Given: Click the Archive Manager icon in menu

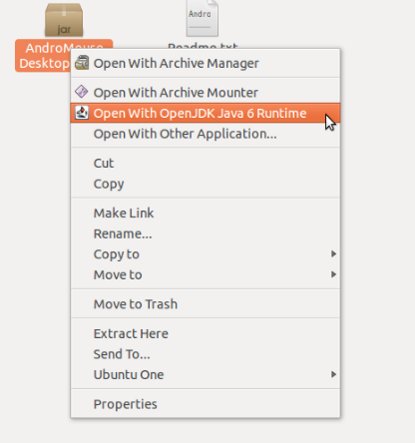Looking at the screenshot, I should click(x=82, y=63).
